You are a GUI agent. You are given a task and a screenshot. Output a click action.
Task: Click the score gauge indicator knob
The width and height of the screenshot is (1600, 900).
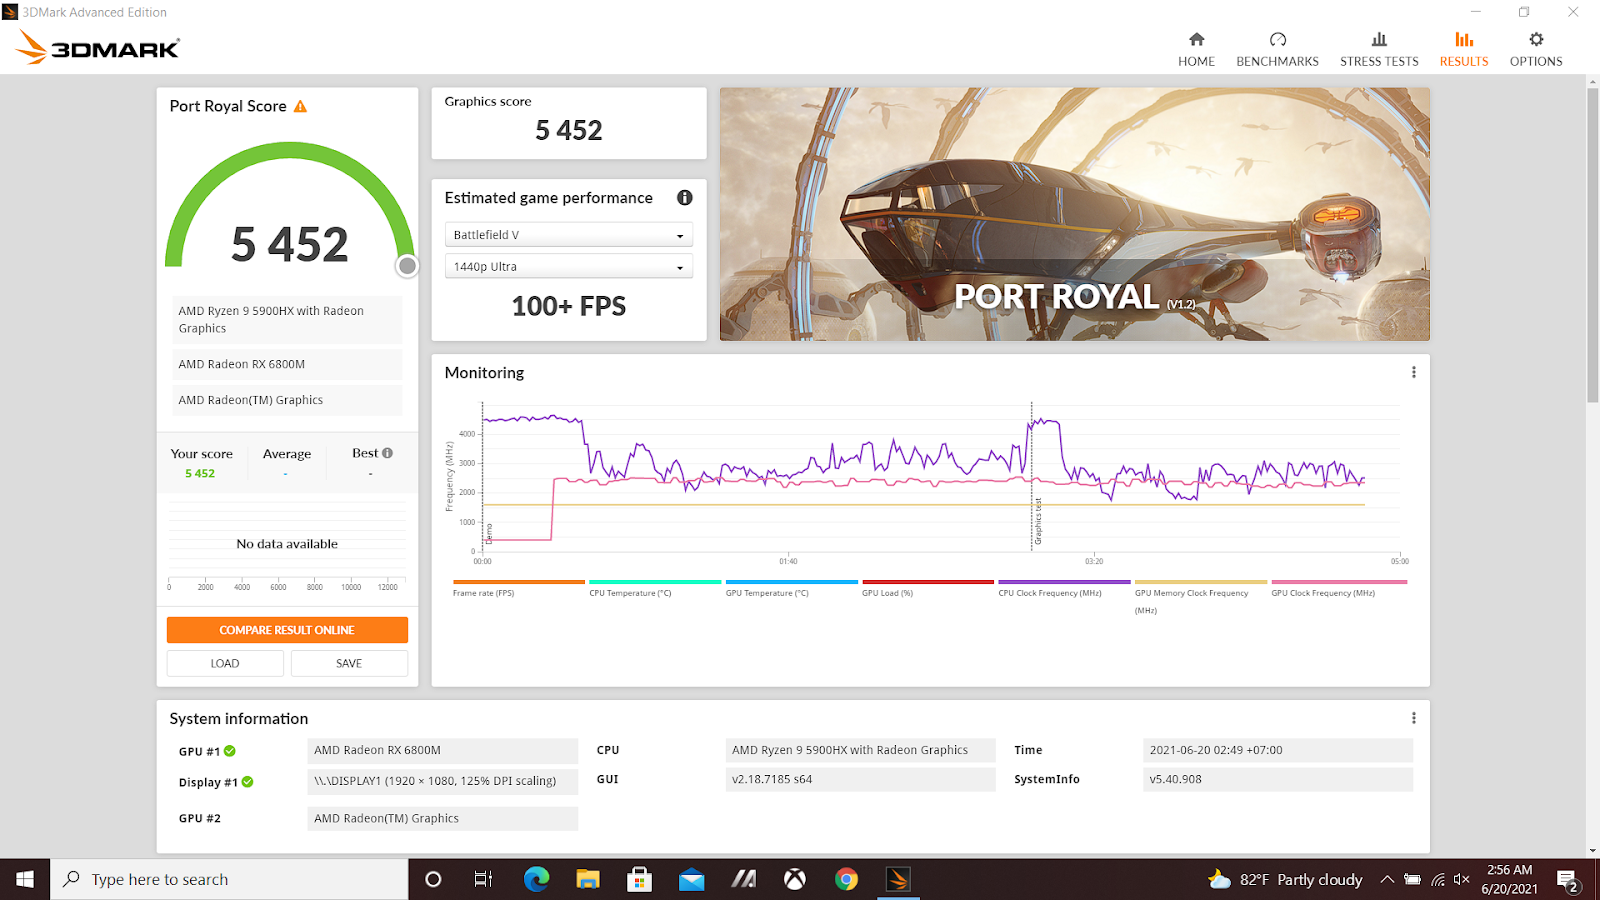coord(407,266)
